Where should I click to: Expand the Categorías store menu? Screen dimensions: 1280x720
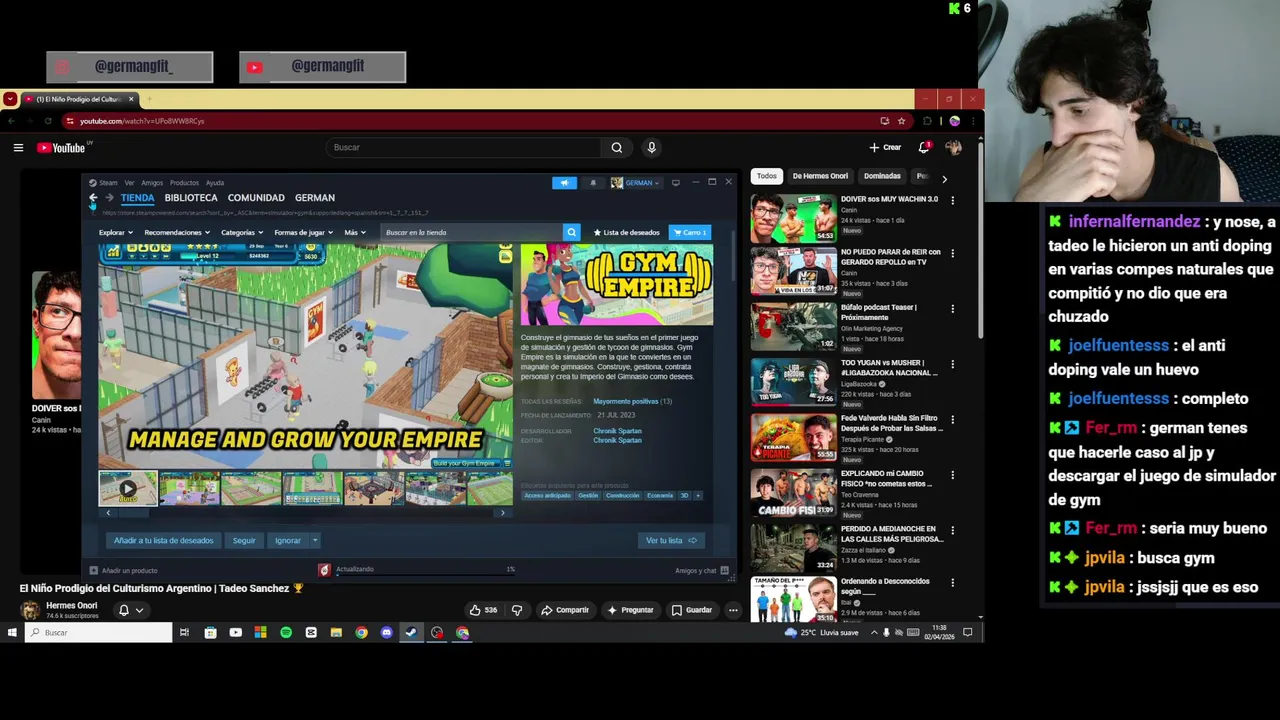click(x=241, y=232)
